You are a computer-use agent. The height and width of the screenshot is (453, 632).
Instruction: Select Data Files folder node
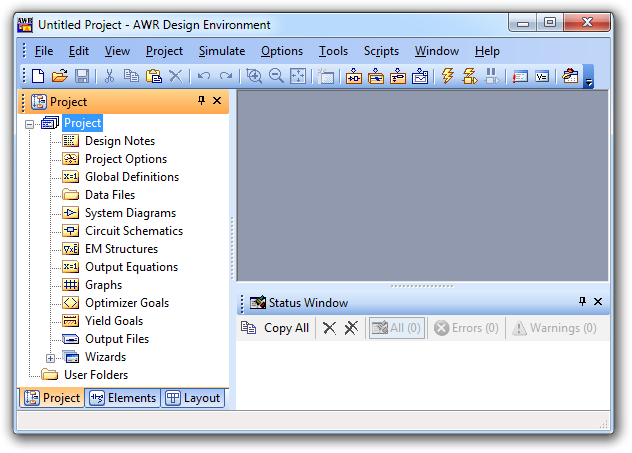110,195
